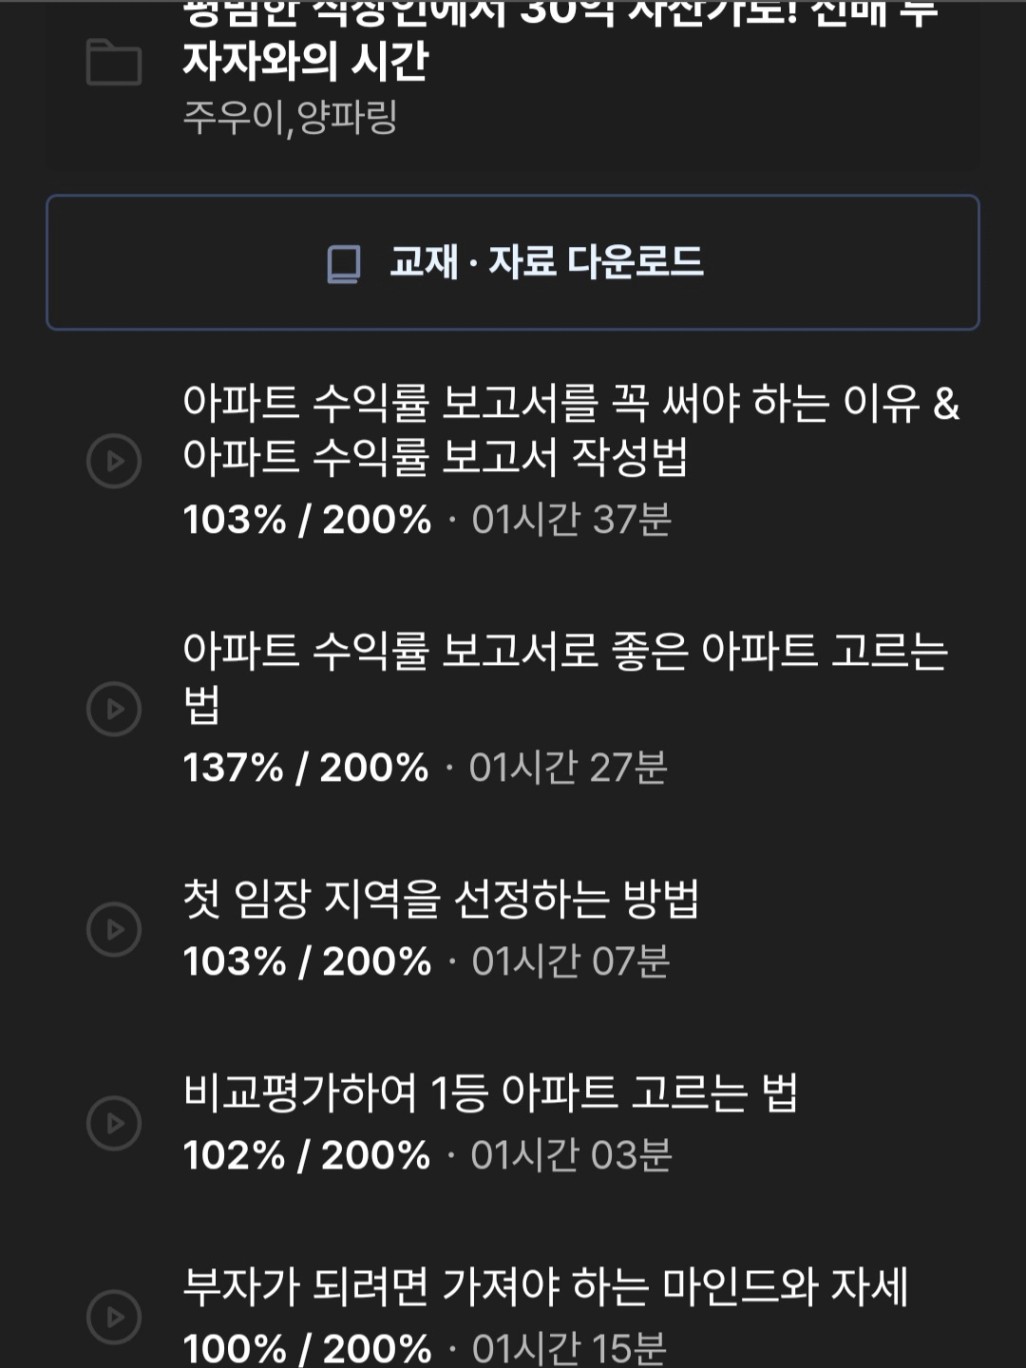Play the 아파트 수익률 보고서 작성법 lecture
The height and width of the screenshot is (1368, 1026).
pyautogui.click(x=114, y=461)
